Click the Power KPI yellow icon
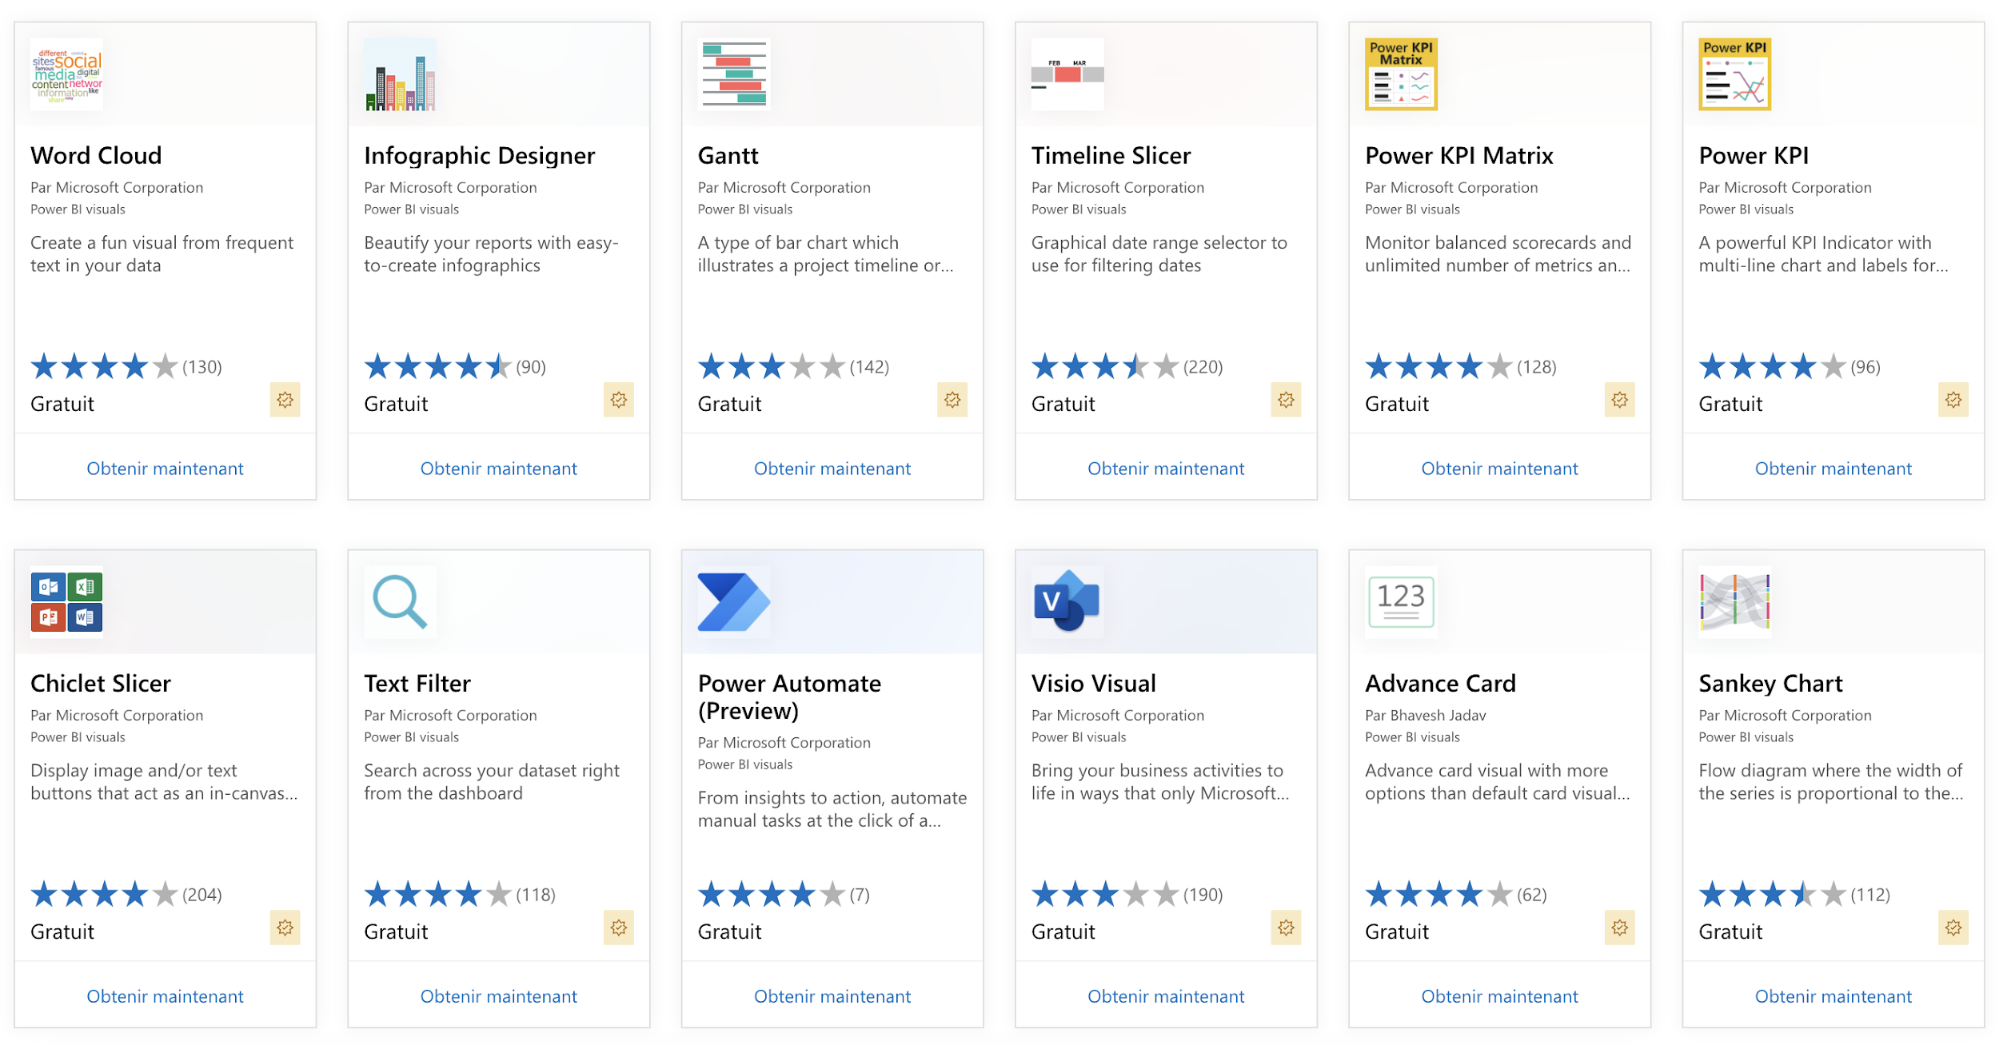 click(x=1735, y=74)
